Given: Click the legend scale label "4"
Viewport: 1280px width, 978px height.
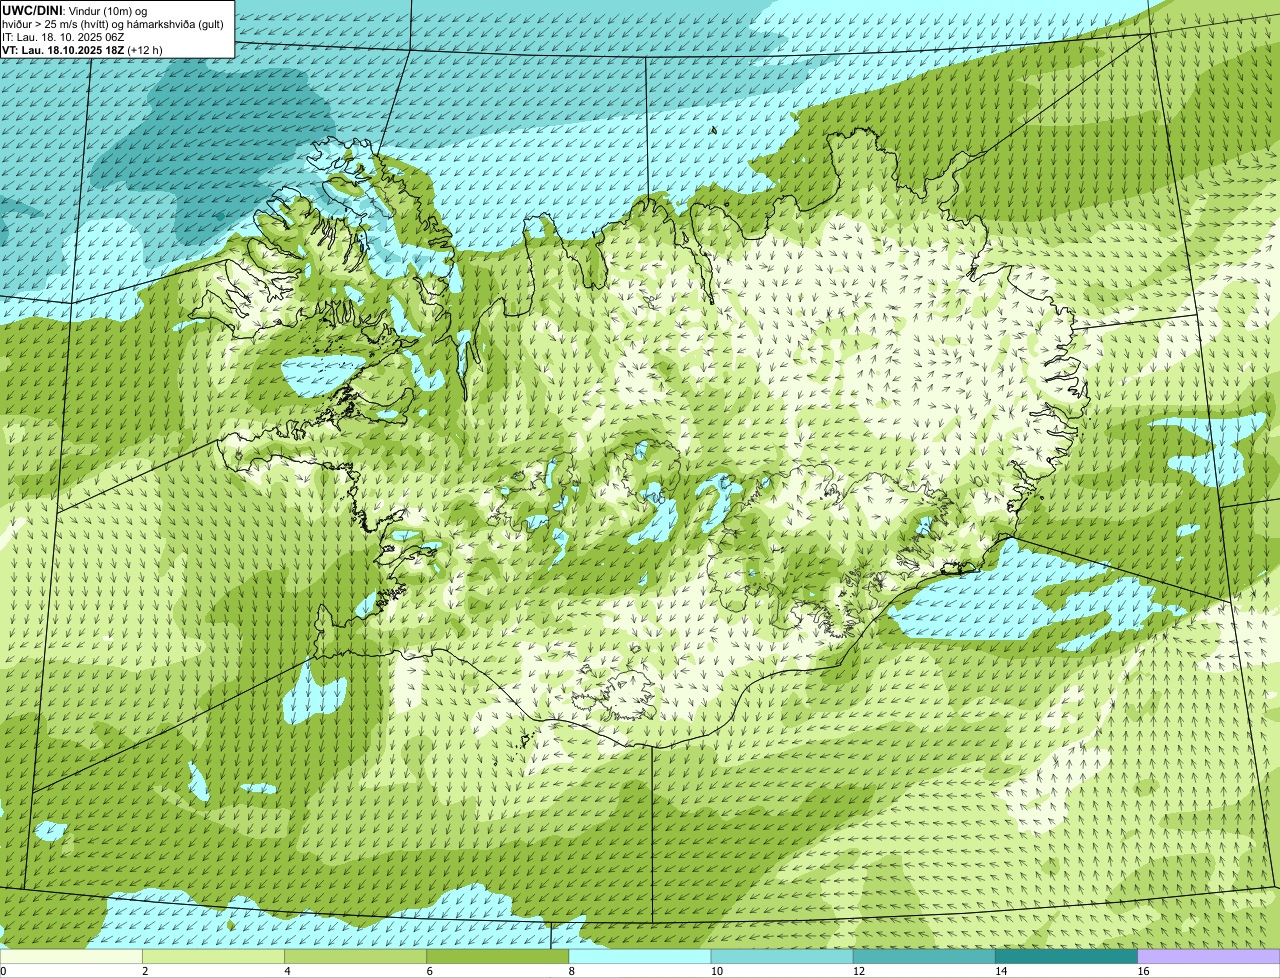Looking at the screenshot, I should (x=287, y=971).
